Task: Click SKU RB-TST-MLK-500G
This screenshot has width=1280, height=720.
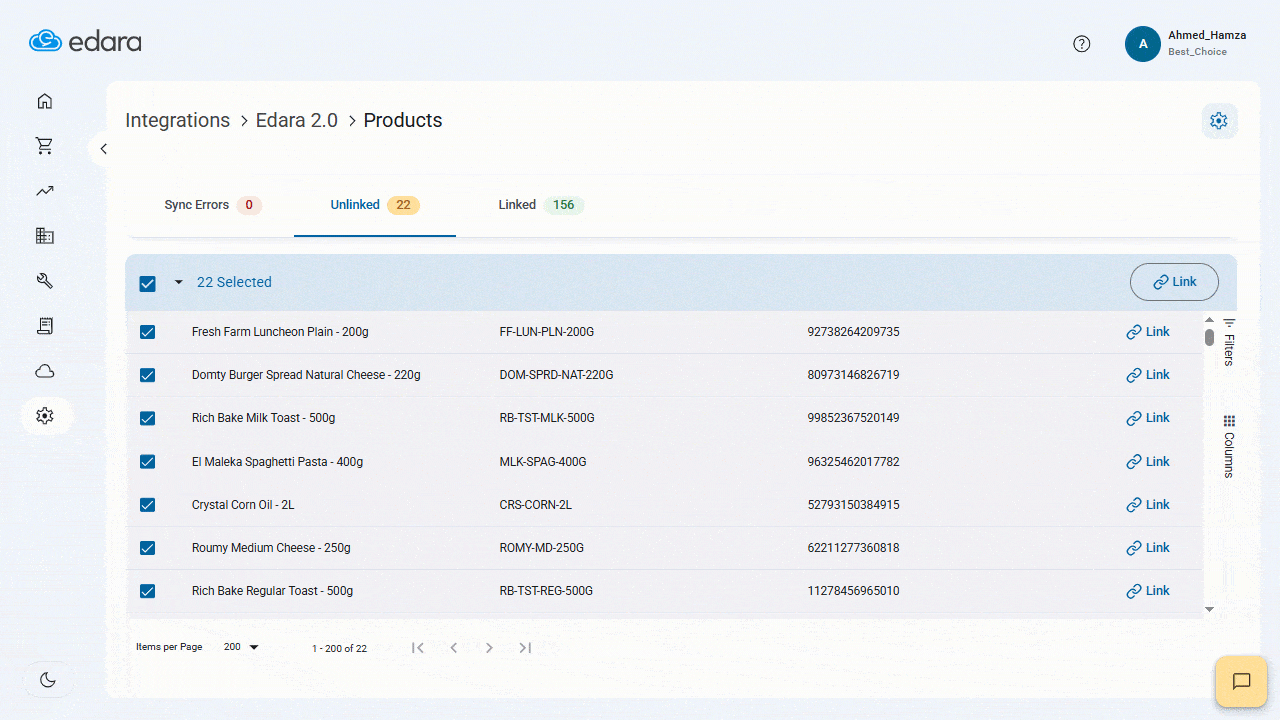Action: point(547,418)
